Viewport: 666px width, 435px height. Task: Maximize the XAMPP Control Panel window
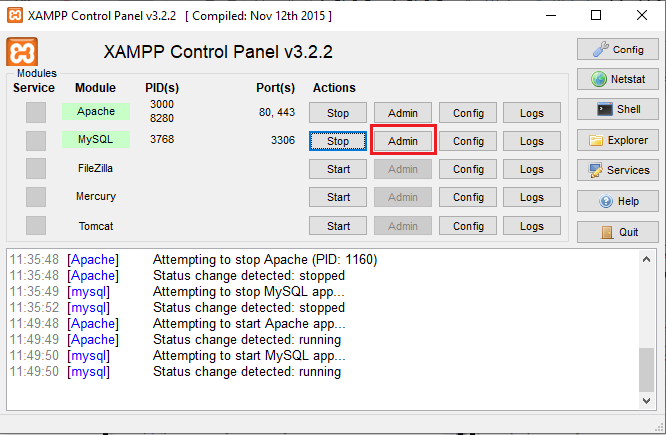(x=596, y=15)
